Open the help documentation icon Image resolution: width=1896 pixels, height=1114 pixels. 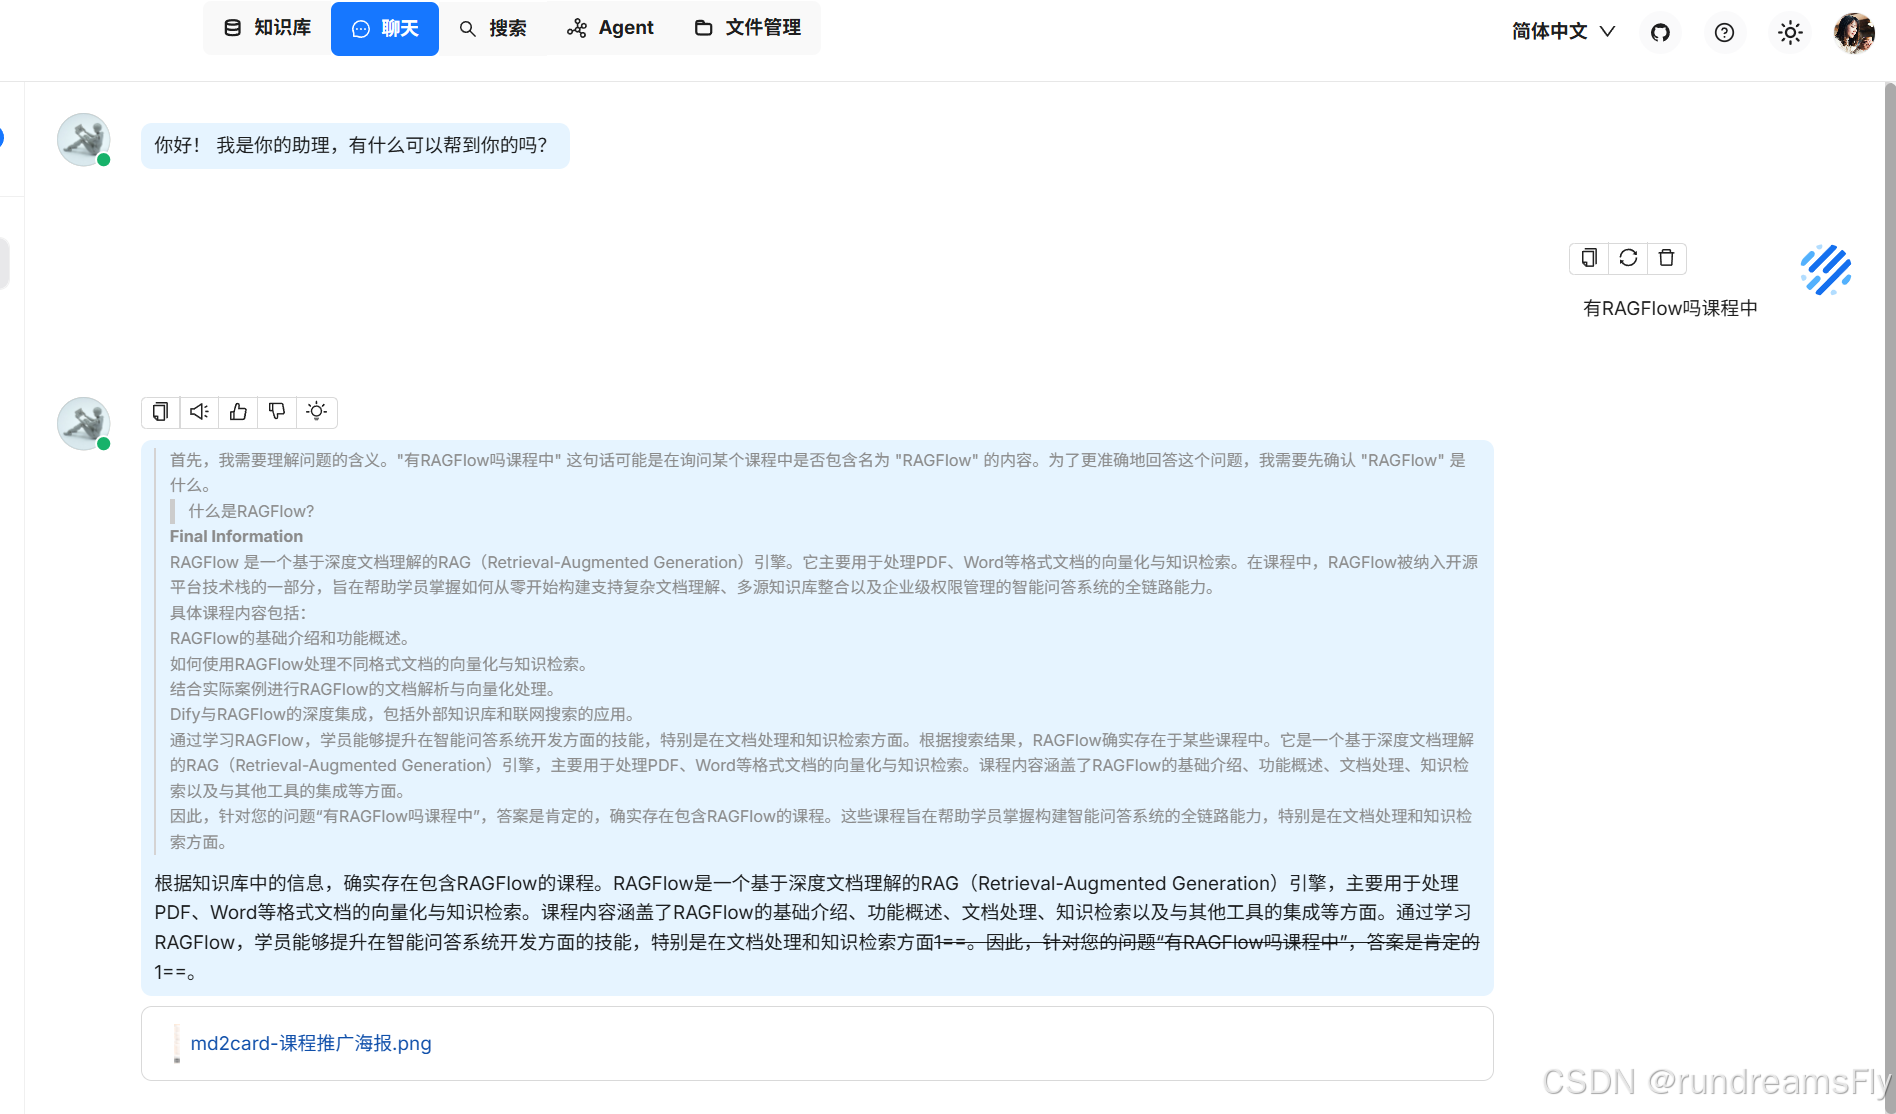tap(1724, 32)
